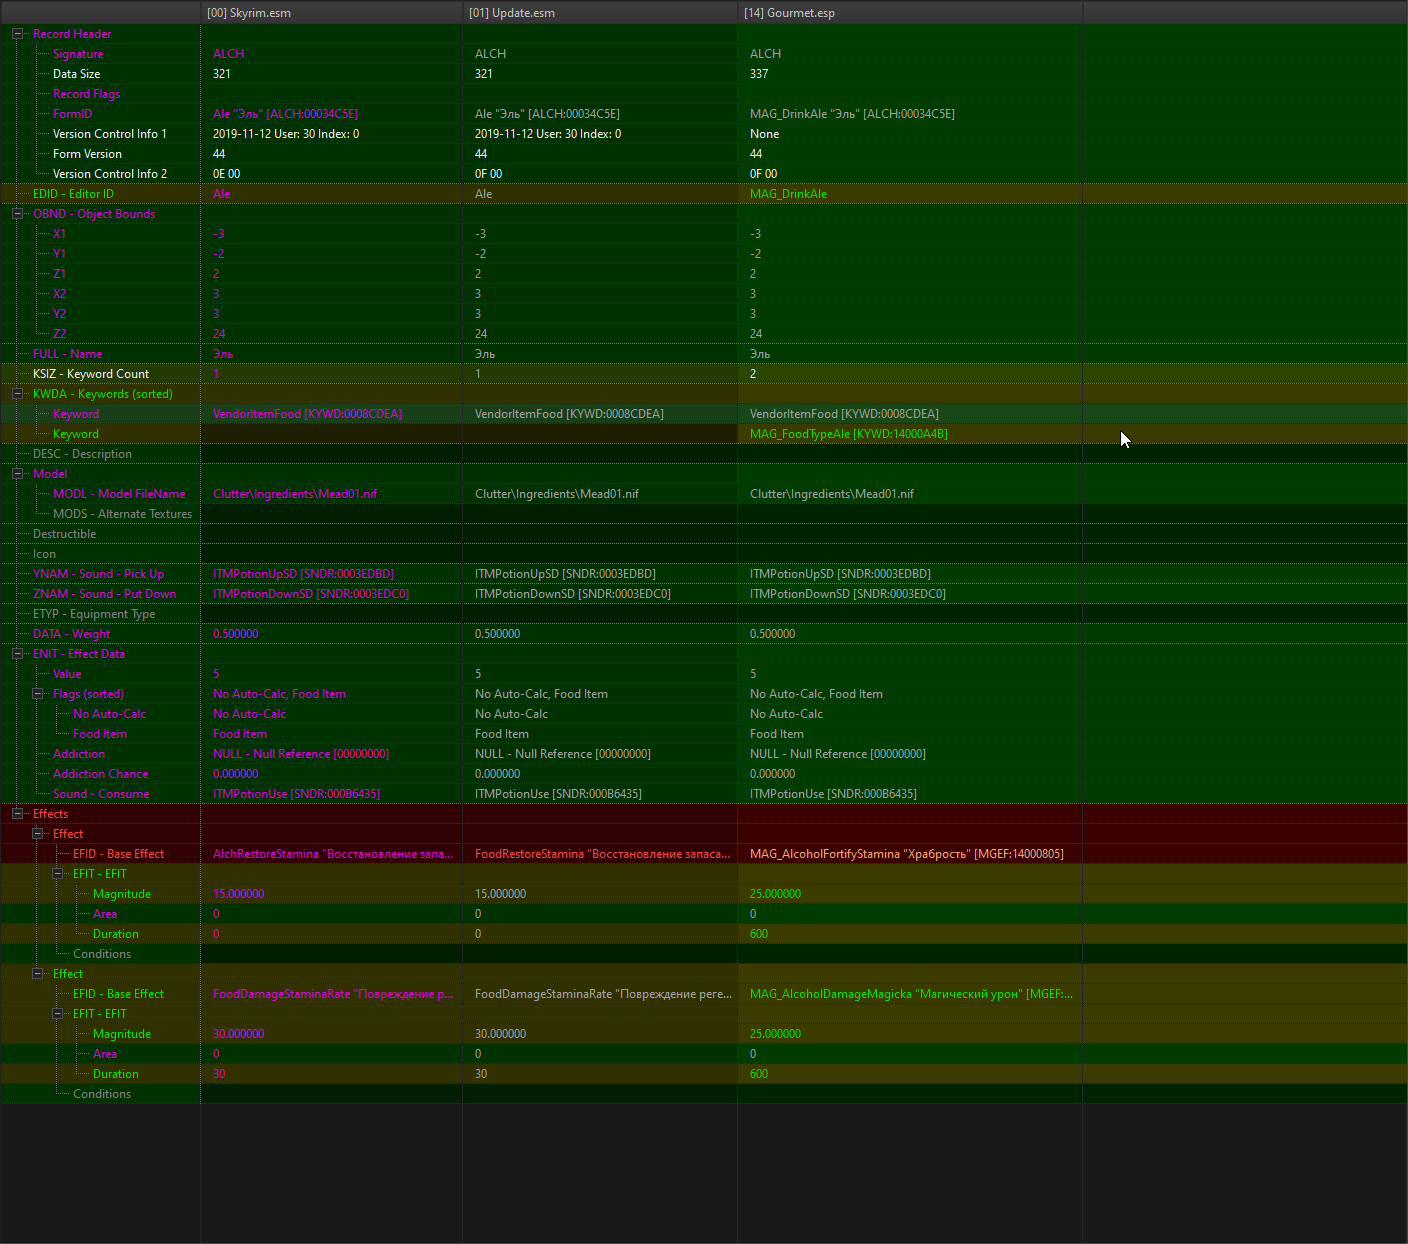Click the MAG_FoodTypeAle keyword cell
Viewport: 1408px width, 1244px height.
[848, 434]
